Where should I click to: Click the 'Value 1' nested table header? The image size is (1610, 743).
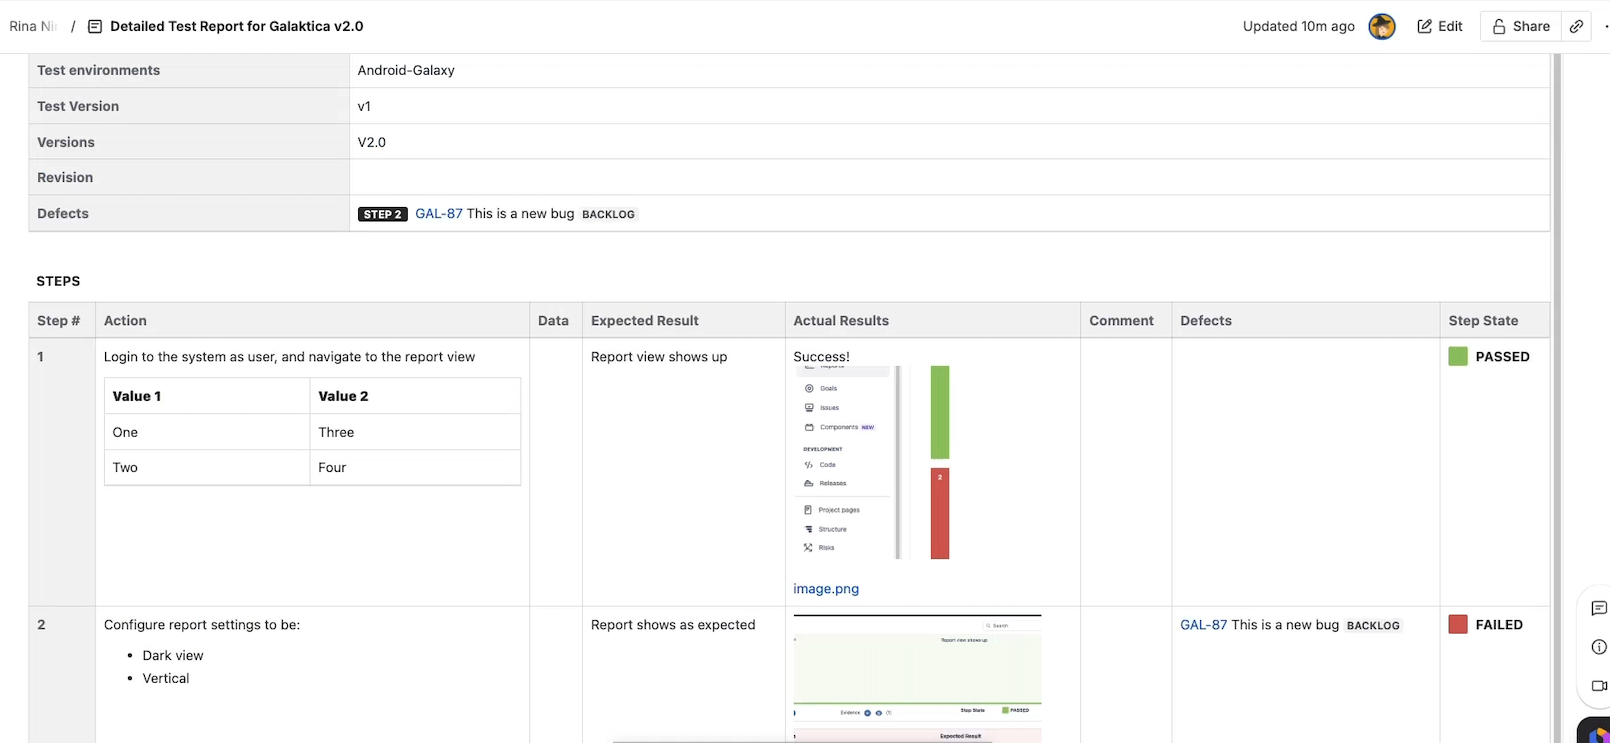pyautogui.click(x=137, y=396)
